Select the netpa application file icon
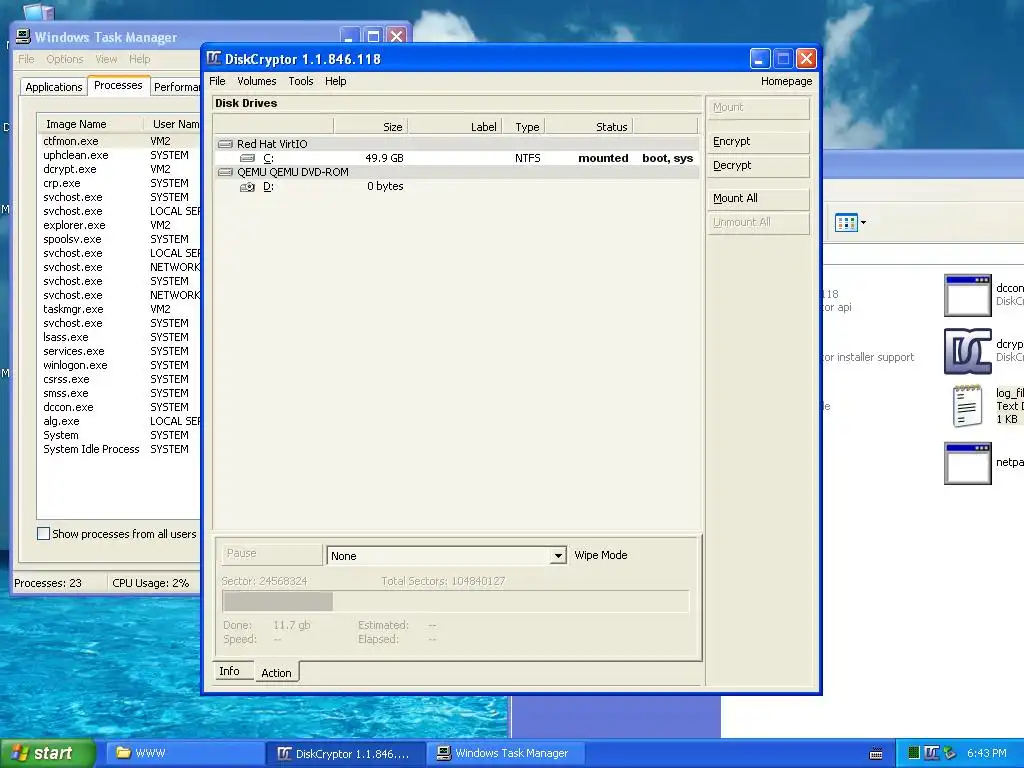Screen dimensions: 1024x768 coord(968,463)
